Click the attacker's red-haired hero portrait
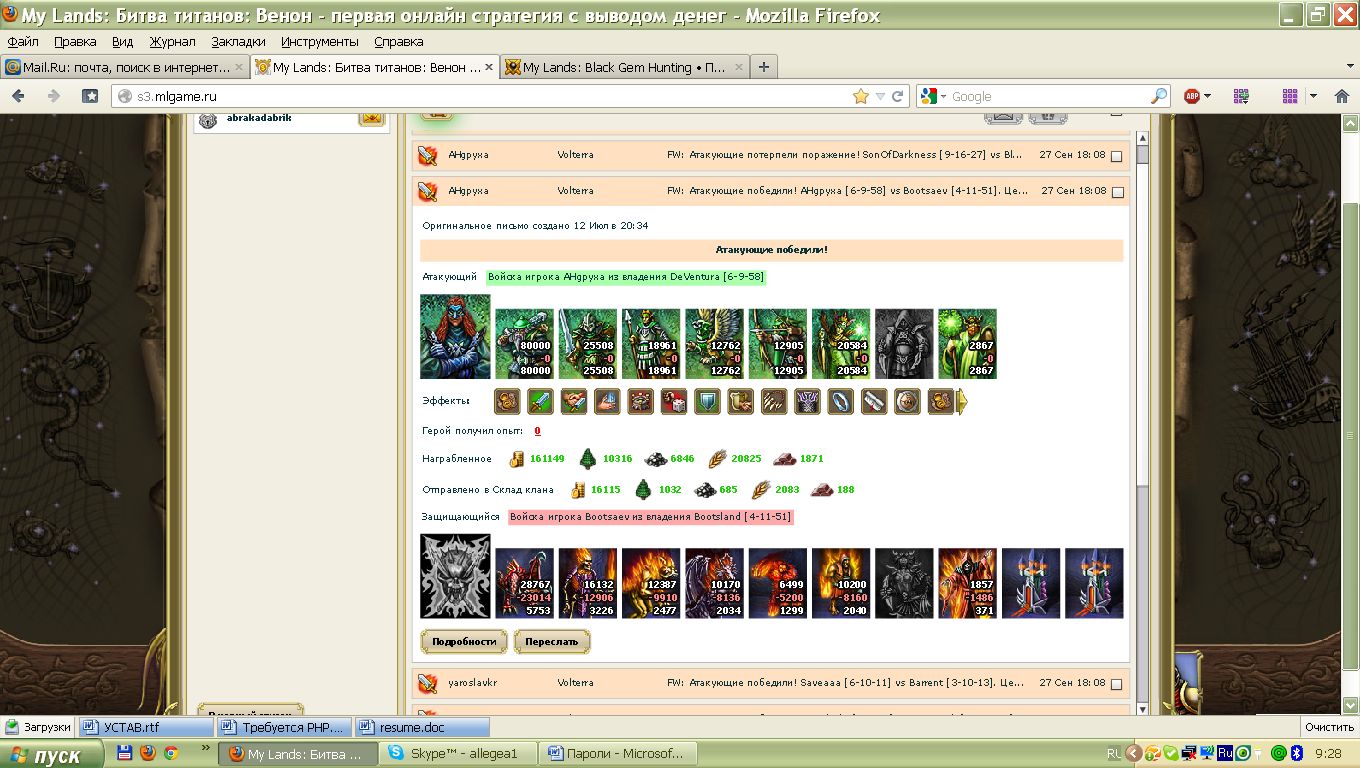The width and height of the screenshot is (1360, 768). [455, 337]
